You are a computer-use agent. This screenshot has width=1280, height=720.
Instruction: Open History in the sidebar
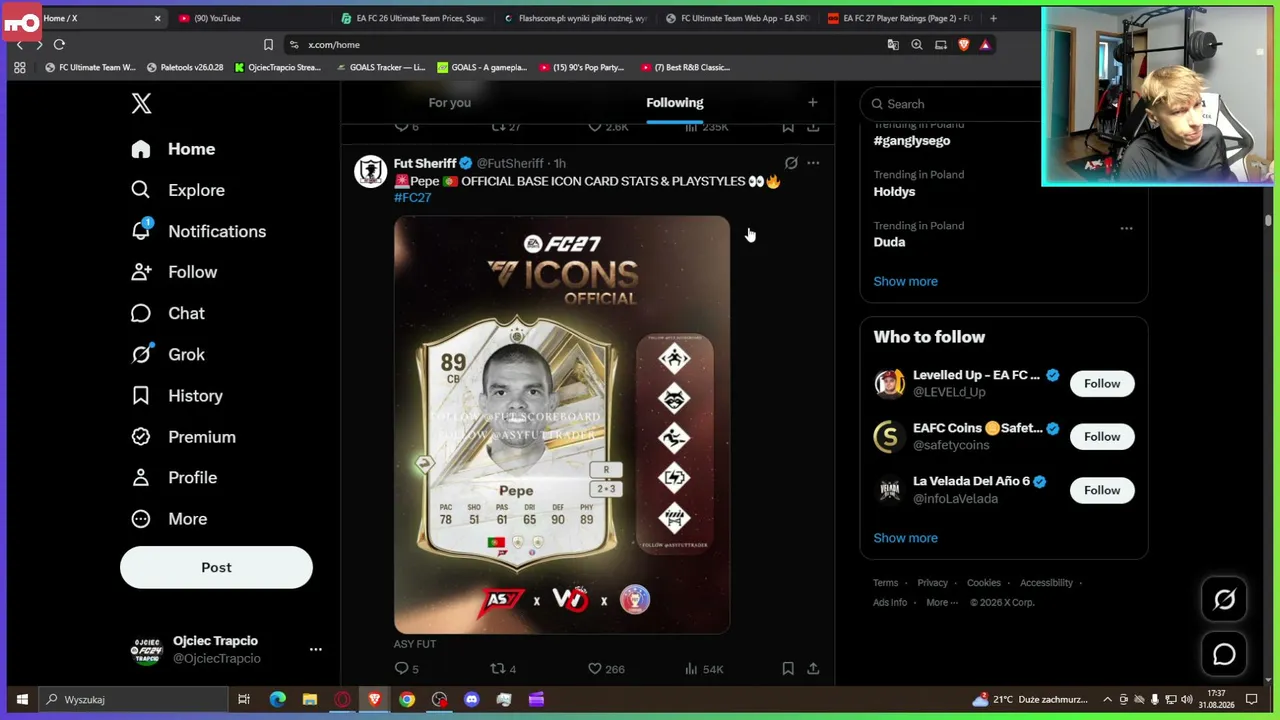pos(177,396)
